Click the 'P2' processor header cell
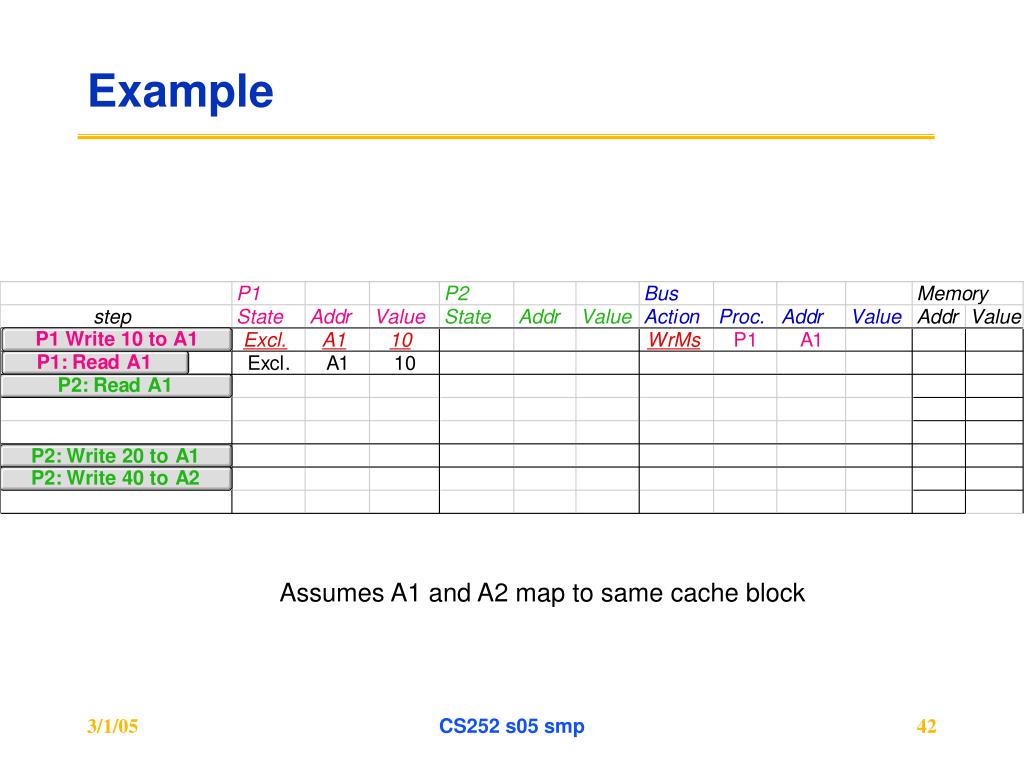The height and width of the screenshot is (768, 1024). pos(457,293)
